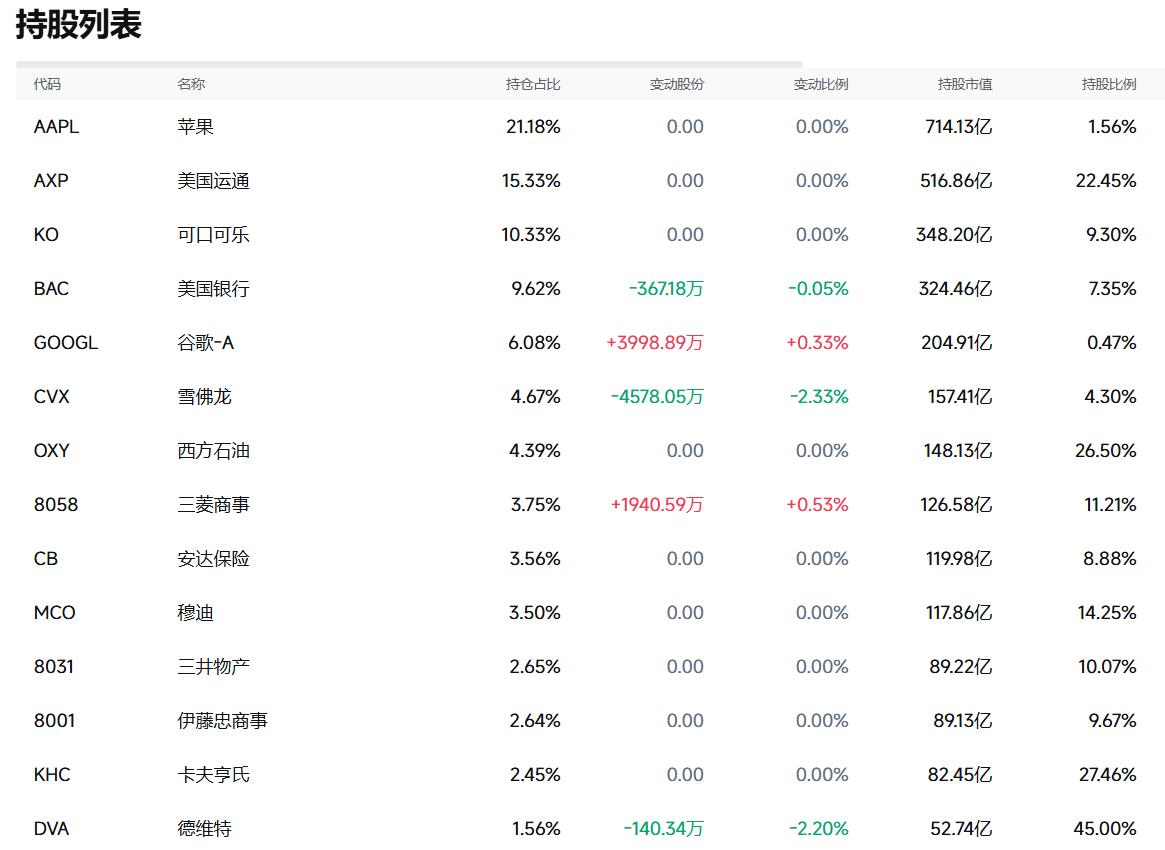This screenshot has width=1165, height=850.
Task: Select the 安达保险 stock name
Action: (213, 559)
